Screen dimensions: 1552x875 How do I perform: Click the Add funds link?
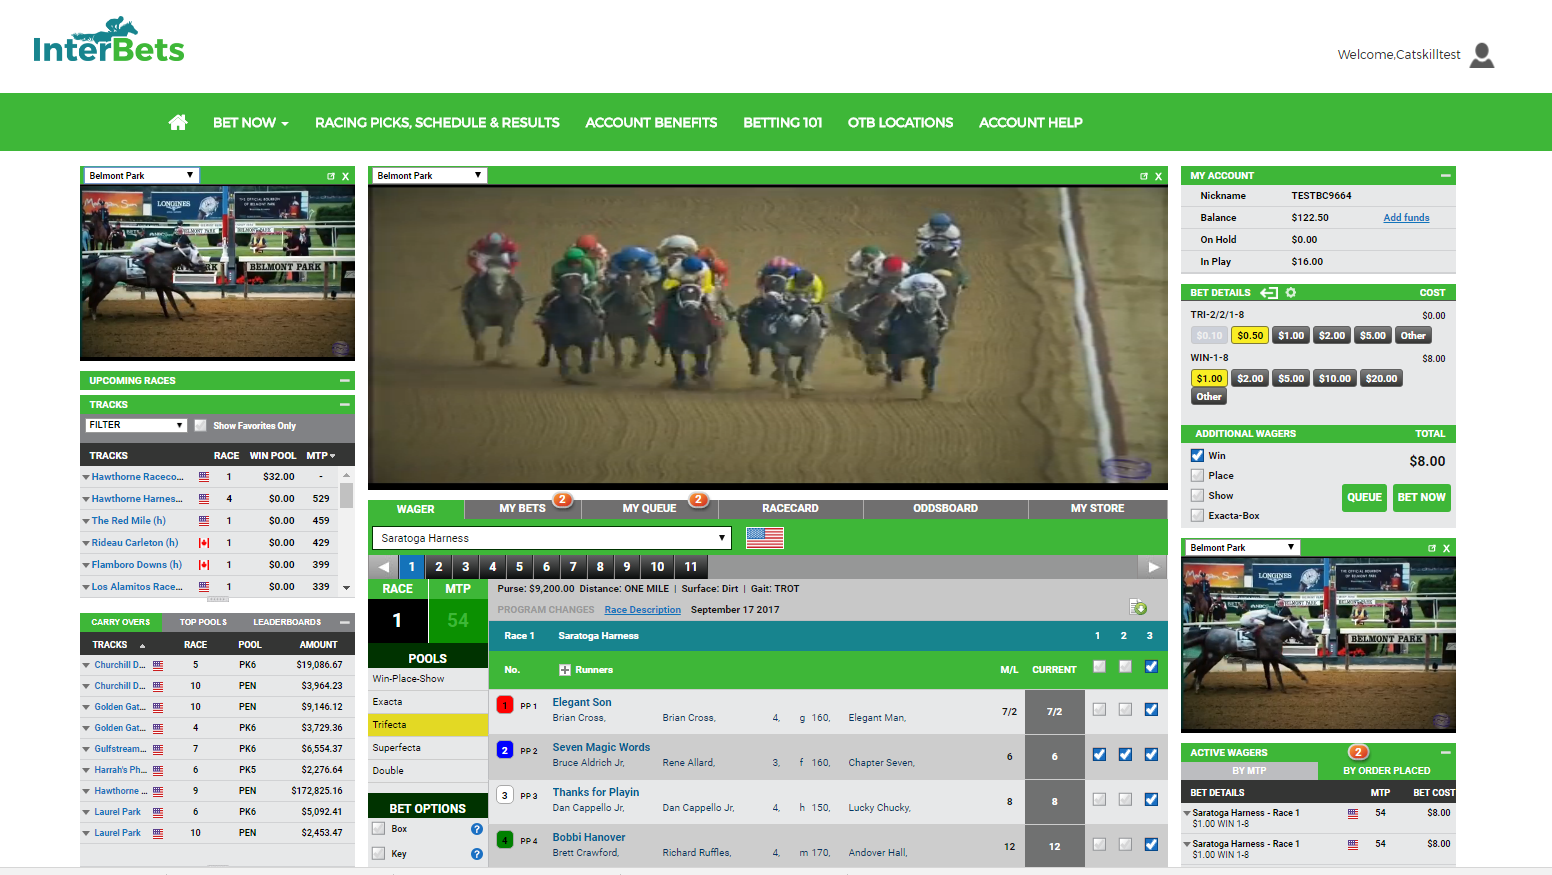[x=1406, y=218]
